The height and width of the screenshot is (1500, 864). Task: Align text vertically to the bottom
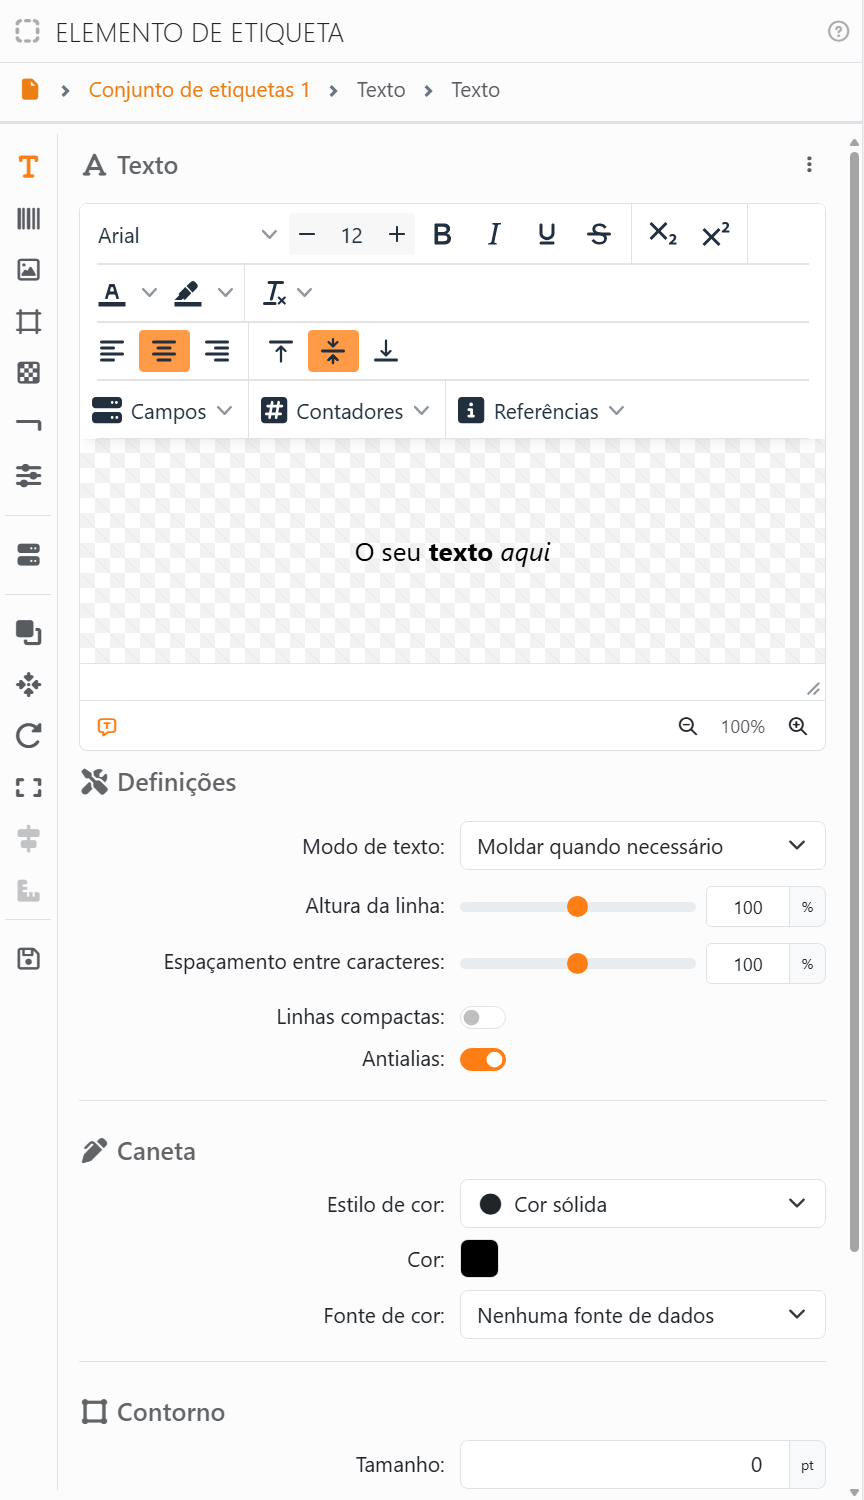386,351
